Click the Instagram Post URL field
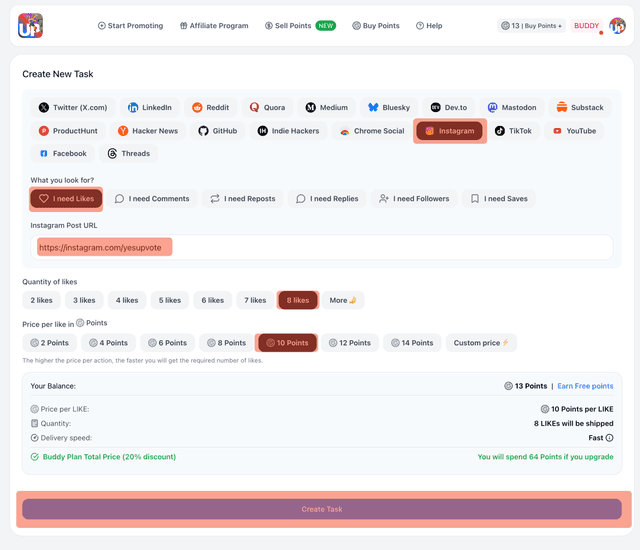Viewport: 640px width, 550px height. coord(321,247)
